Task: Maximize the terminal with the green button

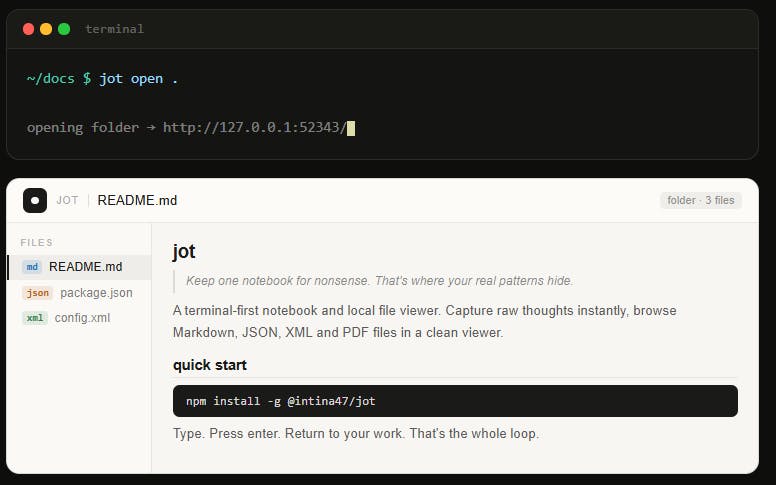Action: pyautogui.click(x=64, y=29)
